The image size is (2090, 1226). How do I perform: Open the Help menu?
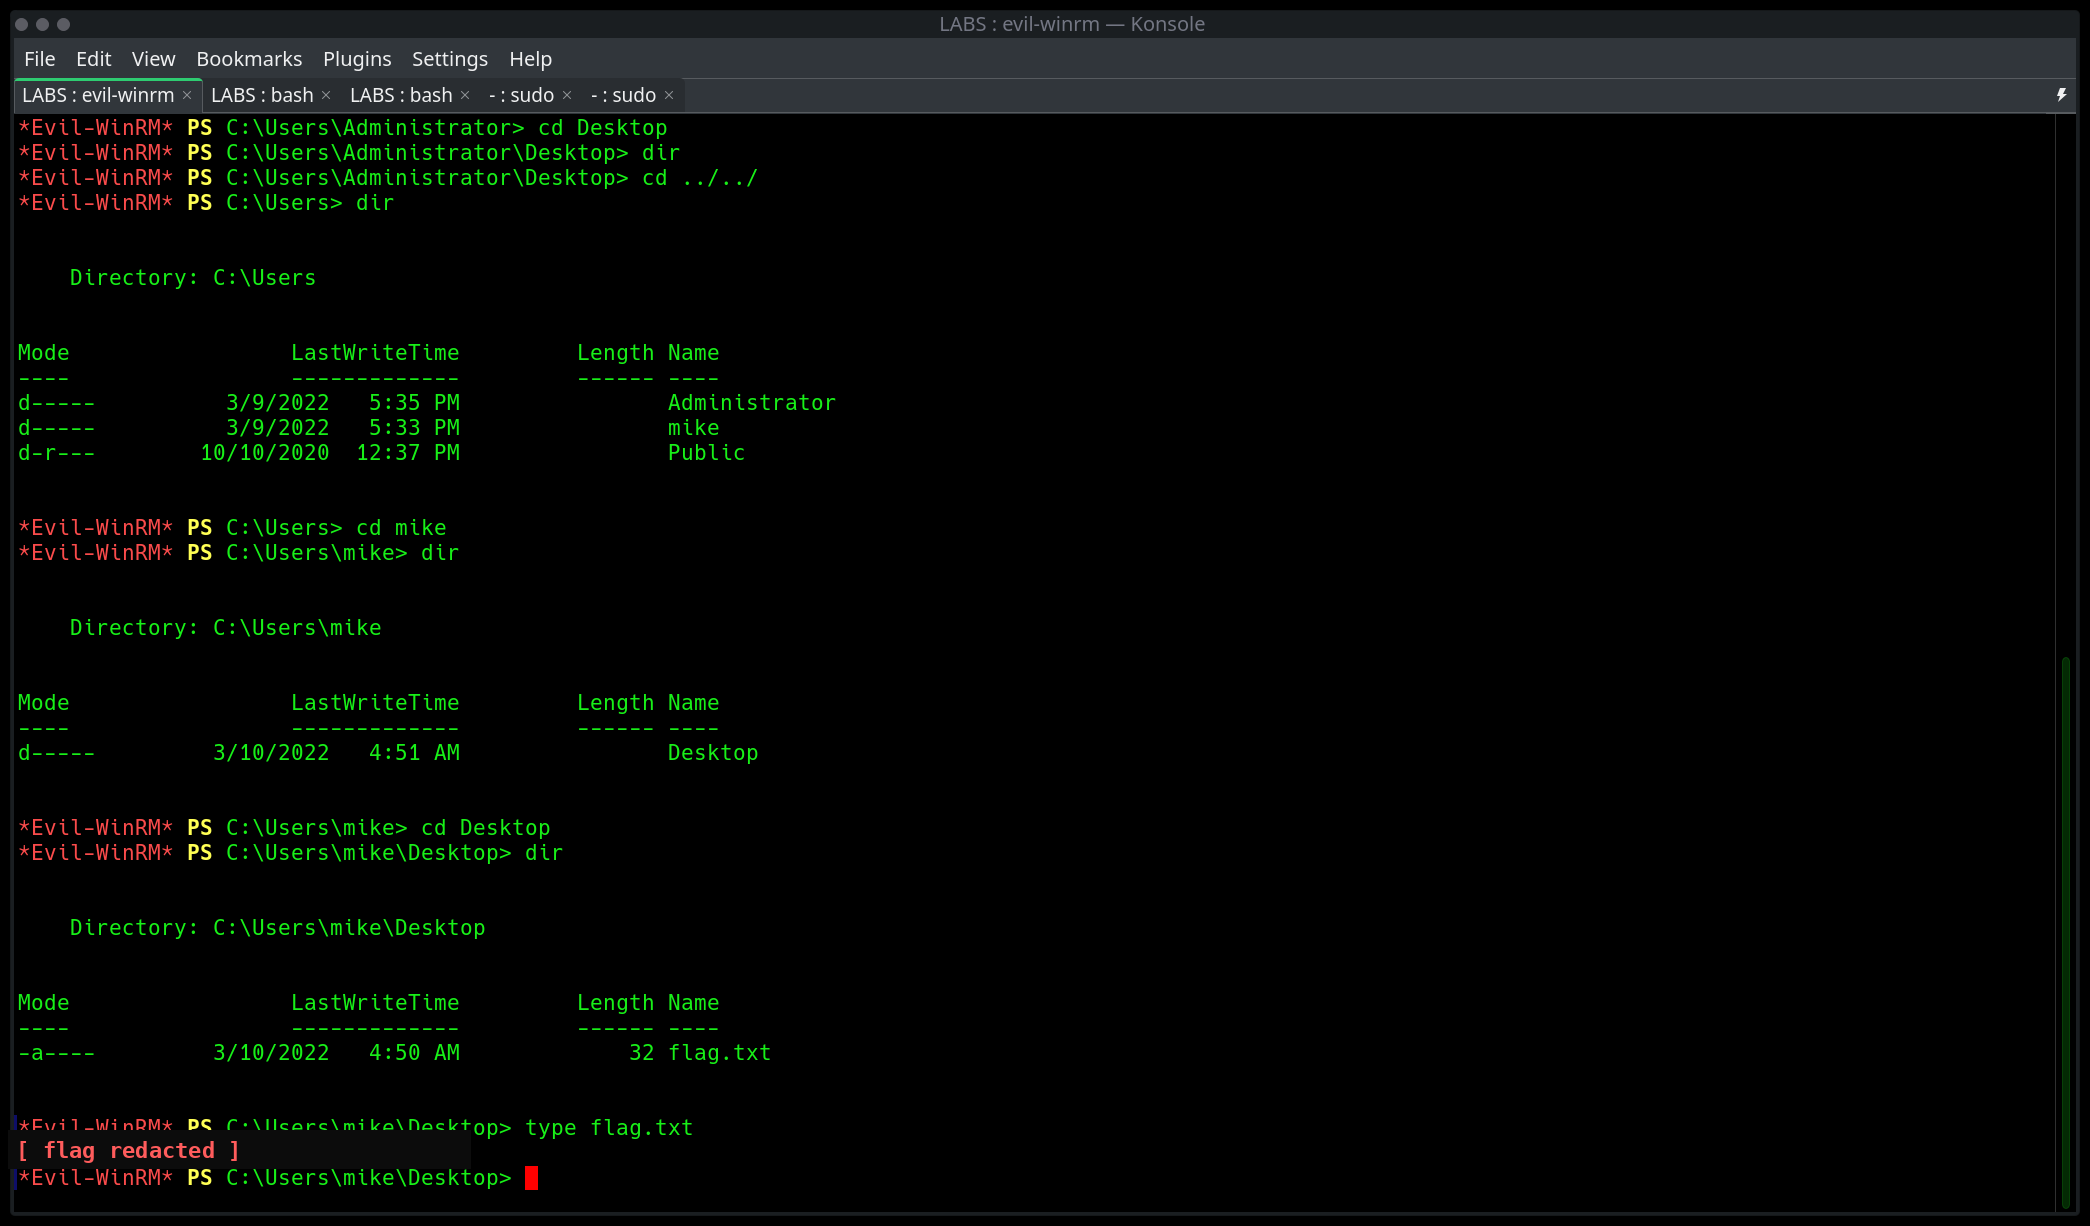click(x=530, y=59)
